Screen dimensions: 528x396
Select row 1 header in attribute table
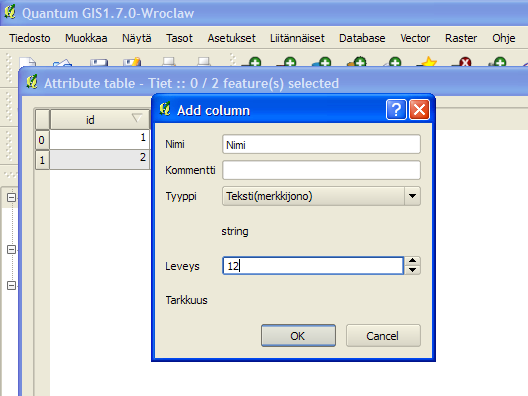point(42,160)
